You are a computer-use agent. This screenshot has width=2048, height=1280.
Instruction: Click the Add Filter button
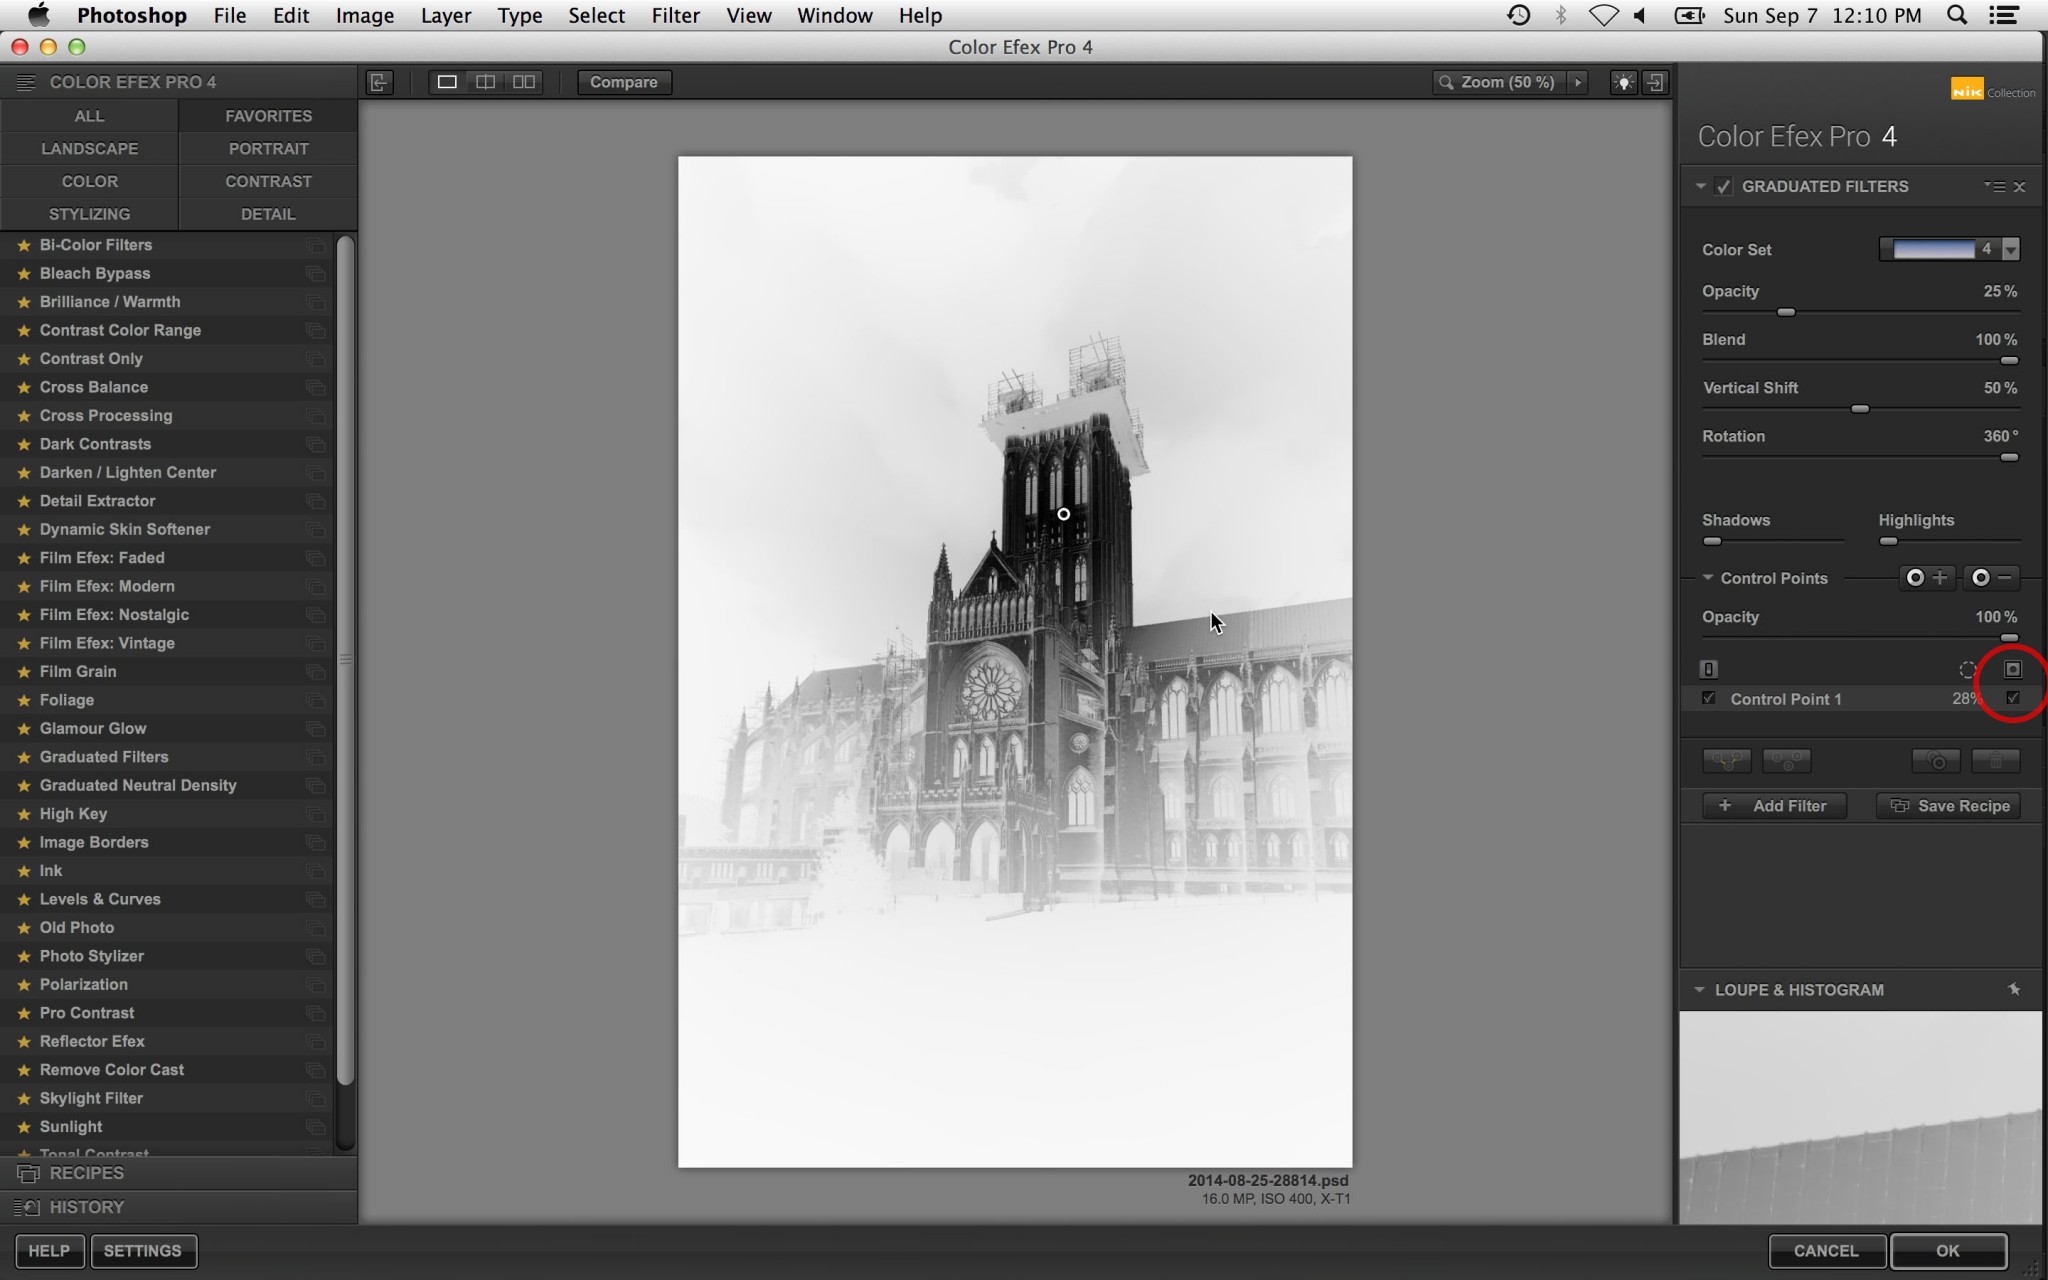1775,806
